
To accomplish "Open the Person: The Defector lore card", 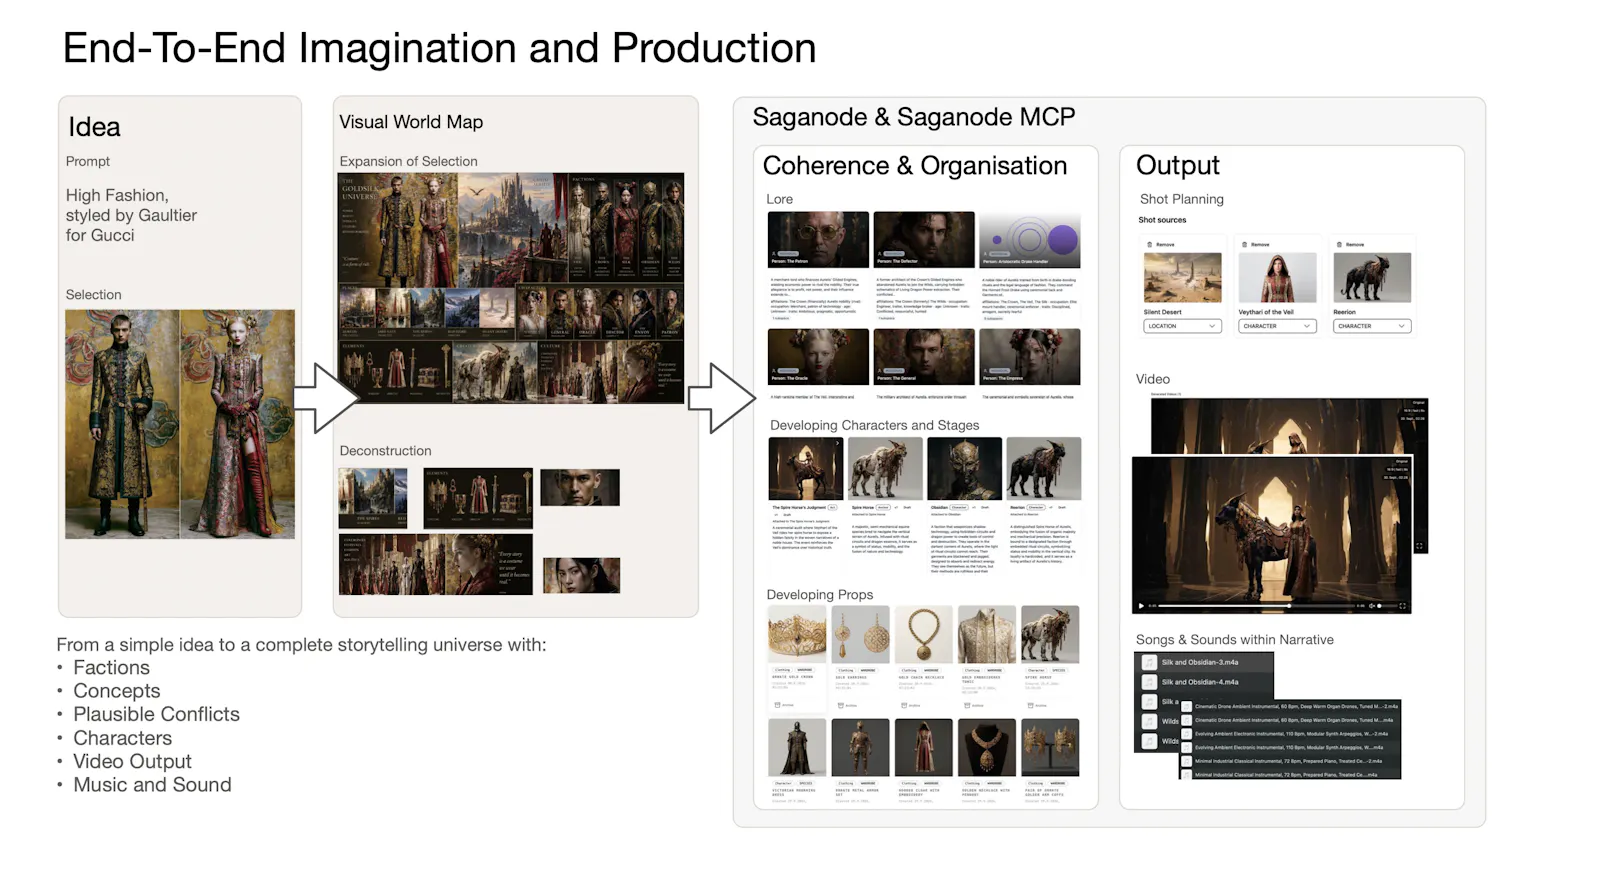I will pyautogui.click(x=924, y=239).
